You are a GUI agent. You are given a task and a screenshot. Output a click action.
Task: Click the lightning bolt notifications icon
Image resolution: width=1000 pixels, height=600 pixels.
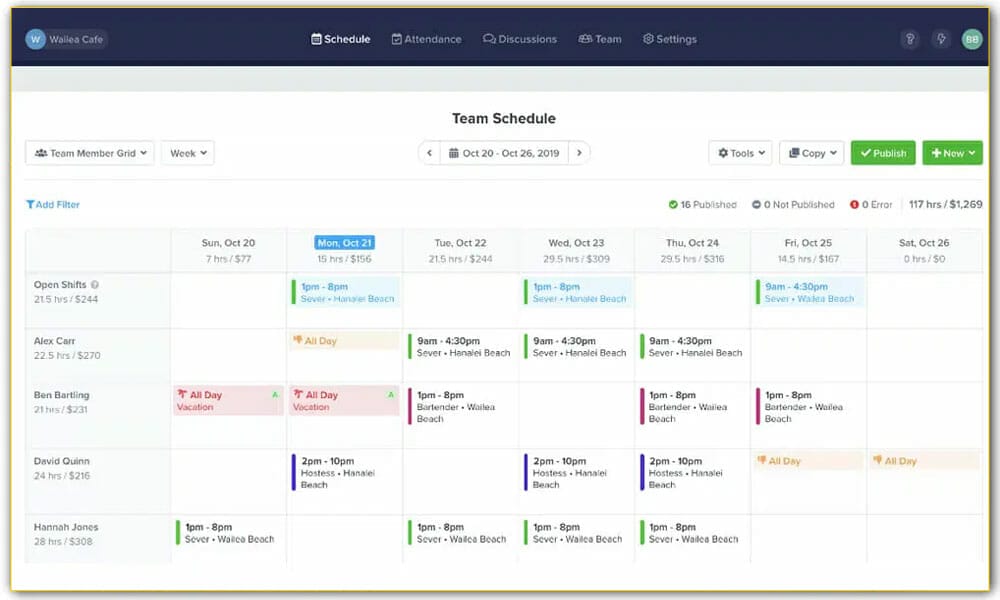[x=941, y=38]
